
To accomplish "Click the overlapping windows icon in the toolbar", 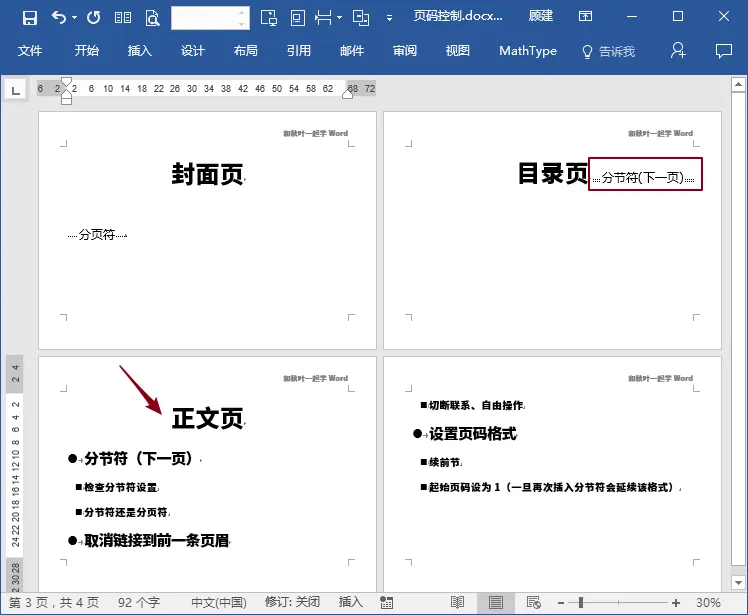I will (361, 18).
